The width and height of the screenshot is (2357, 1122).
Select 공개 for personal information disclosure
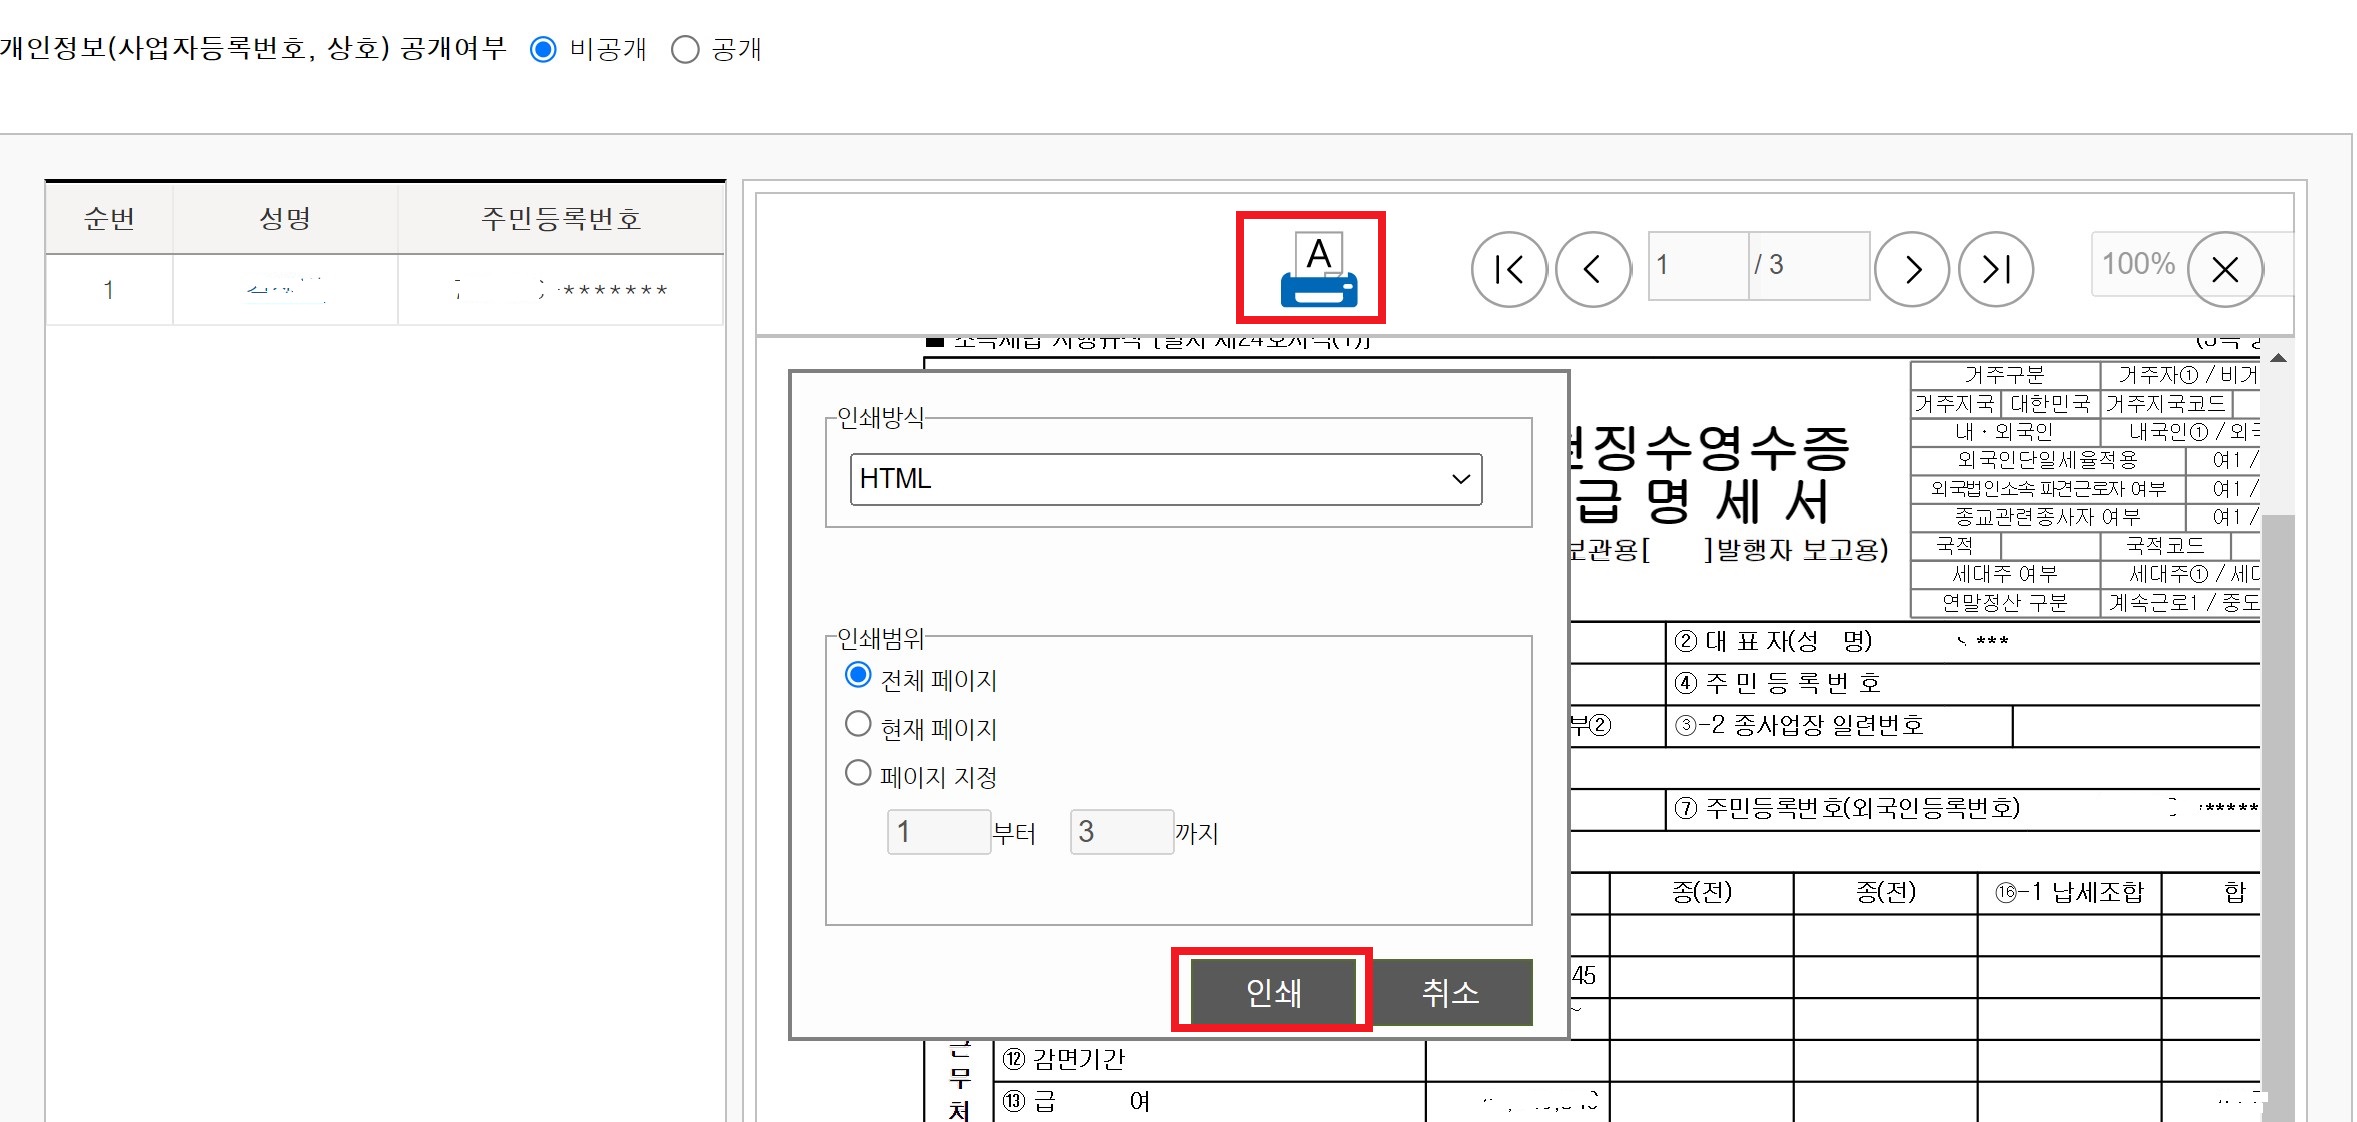click(x=686, y=48)
